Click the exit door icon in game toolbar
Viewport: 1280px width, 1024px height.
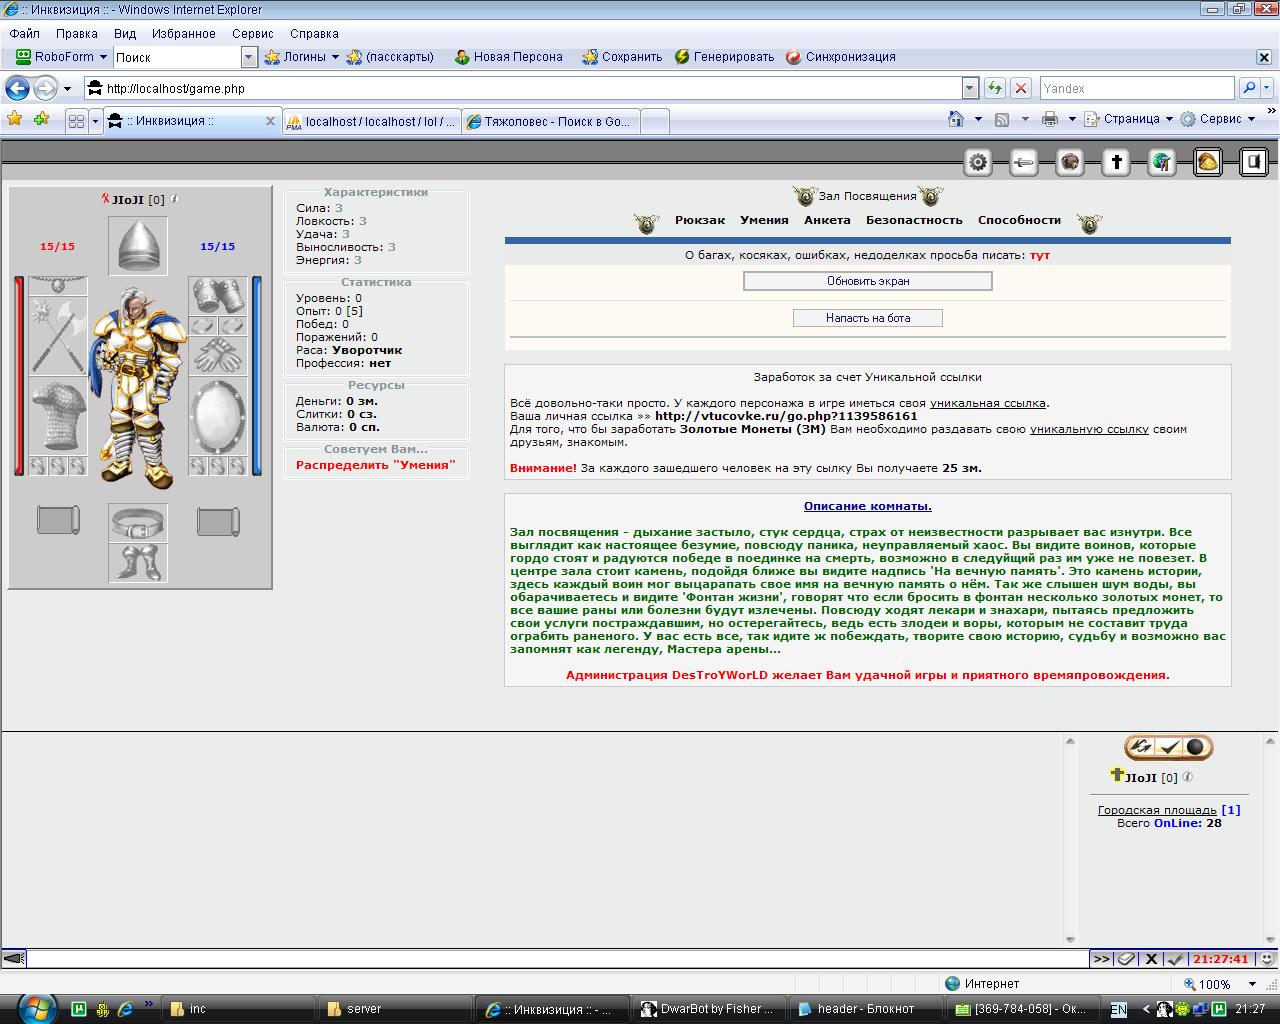tap(1254, 162)
